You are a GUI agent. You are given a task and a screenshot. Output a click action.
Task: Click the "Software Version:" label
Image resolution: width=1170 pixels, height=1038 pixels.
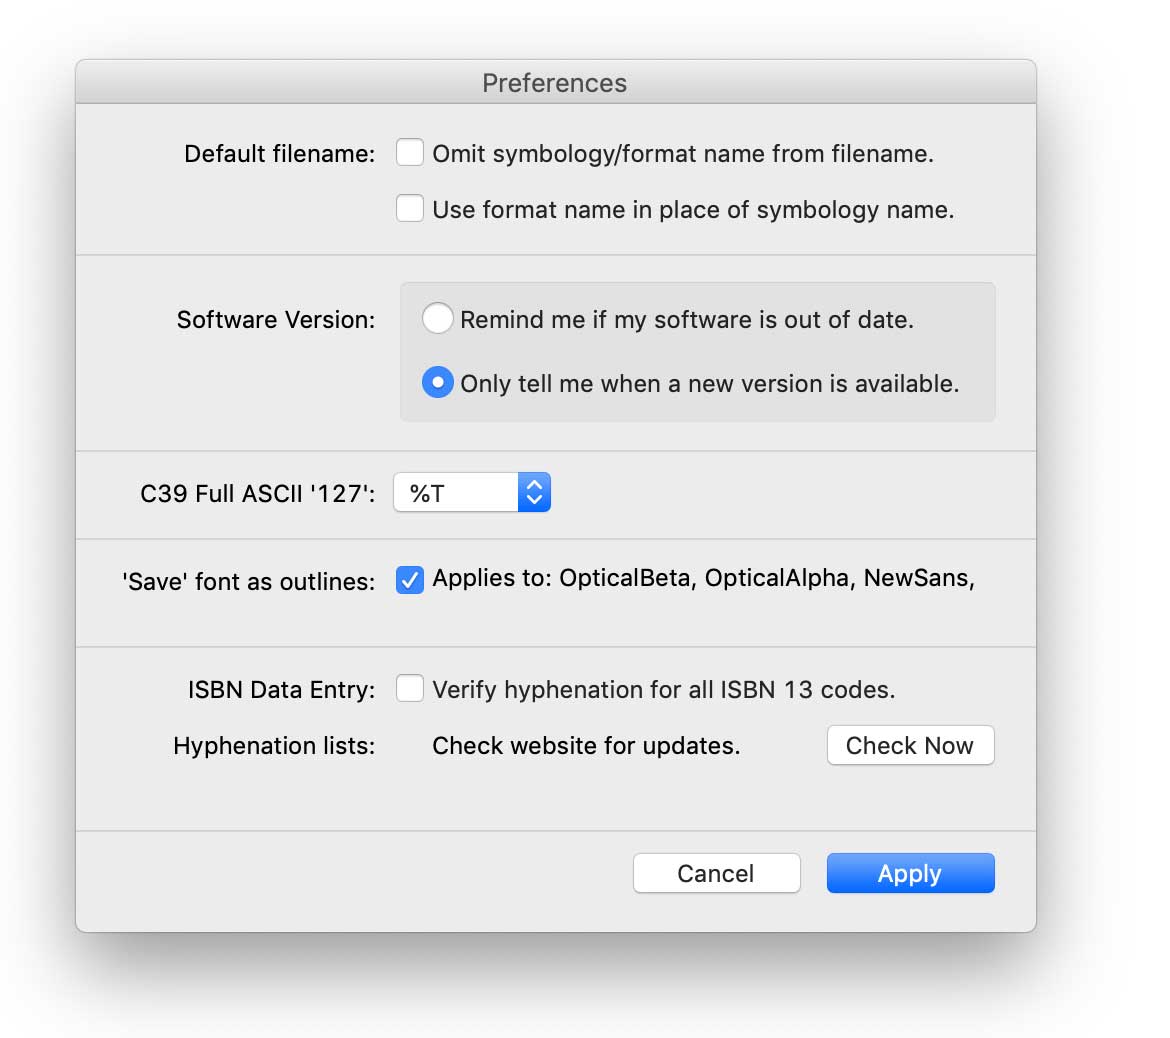click(276, 320)
